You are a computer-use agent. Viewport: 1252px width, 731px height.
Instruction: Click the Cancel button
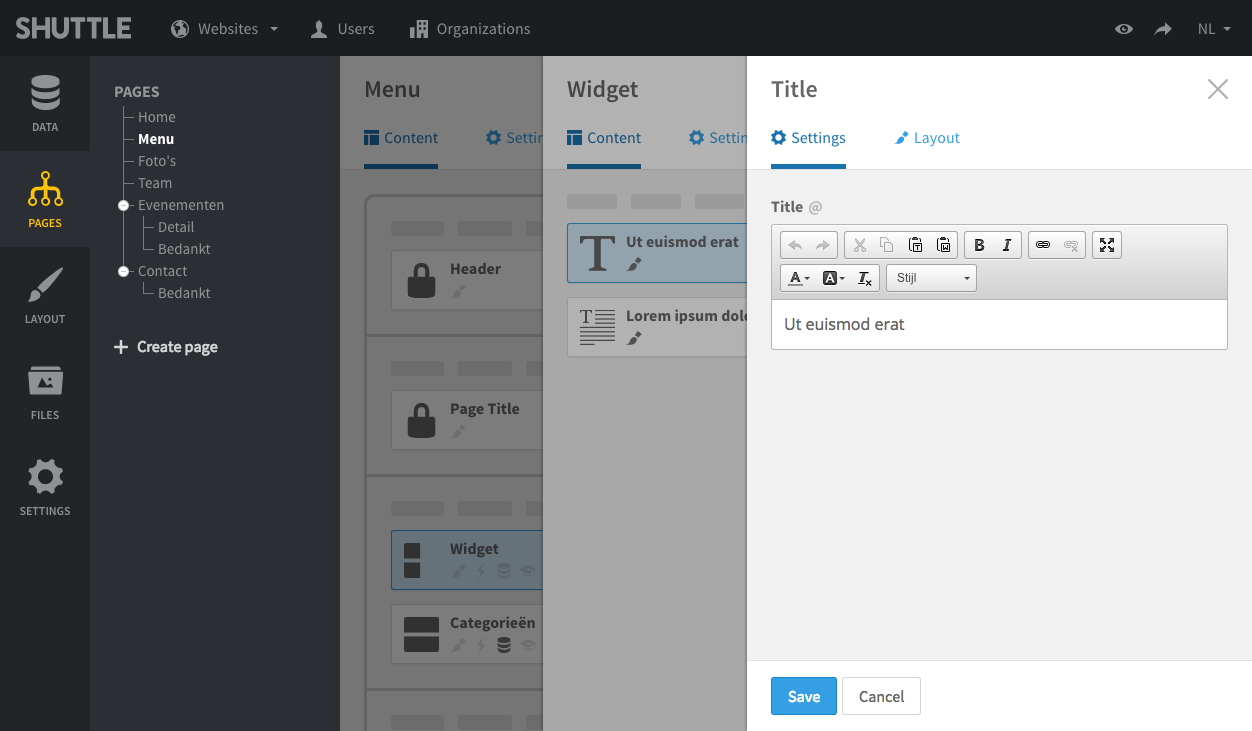pyautogui.click(x=881, y=697)
